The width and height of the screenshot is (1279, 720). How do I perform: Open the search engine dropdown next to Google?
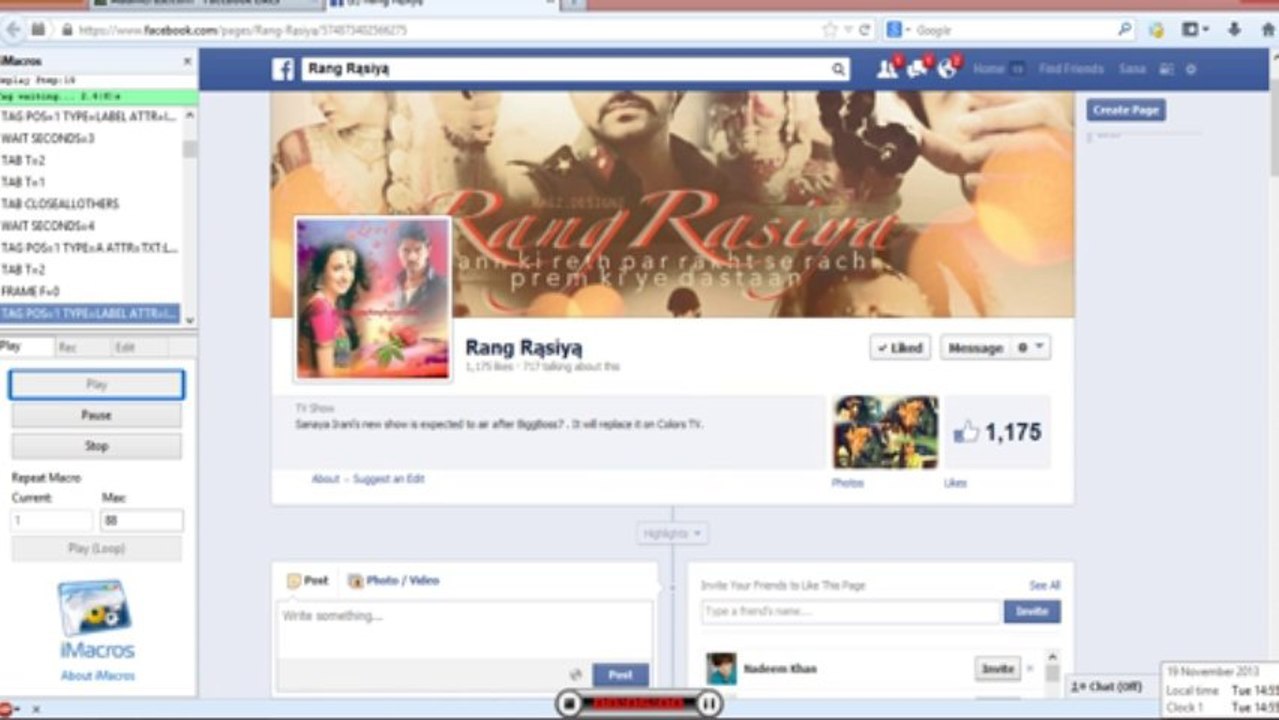pos(907,30)
